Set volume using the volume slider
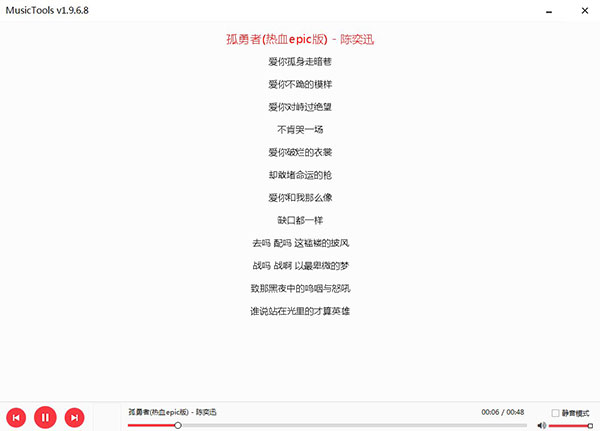This screenshot has height=431, width=600. tap(571, 426)
